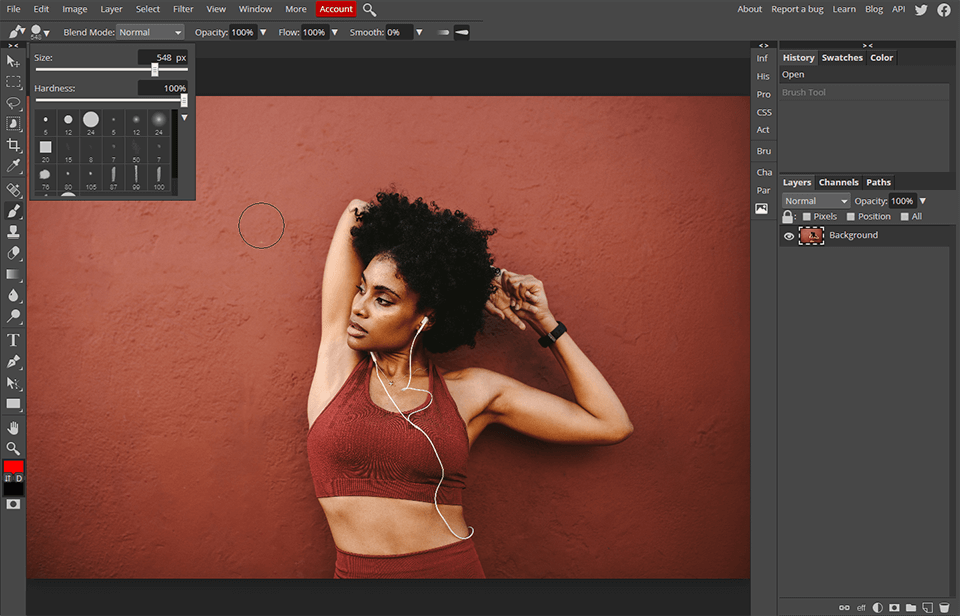The width and height of the screenshot is (960, 616).
Task: Open a new adjustment layer
Action: 877,606
